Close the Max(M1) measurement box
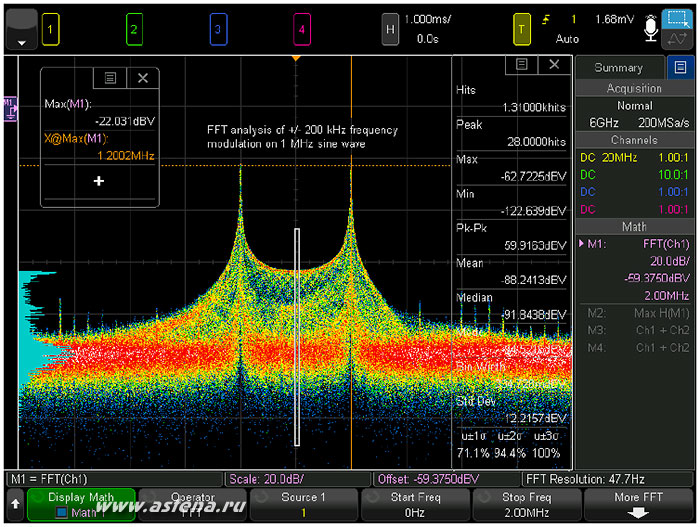 [x=143, y=78]
